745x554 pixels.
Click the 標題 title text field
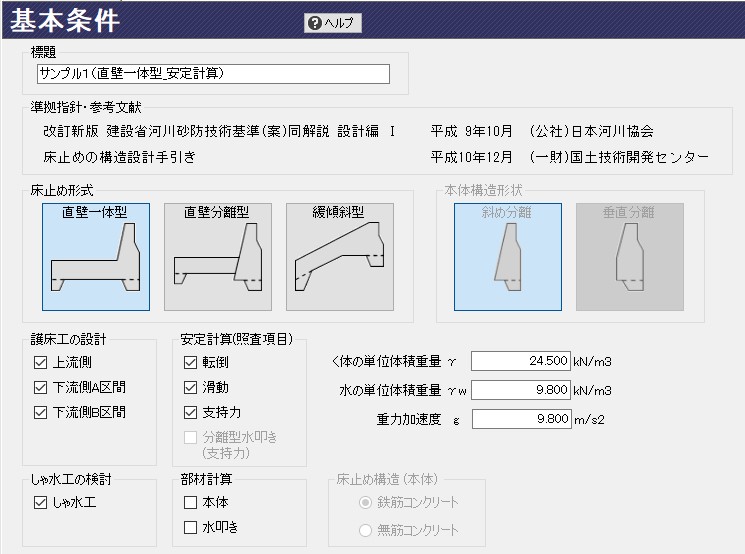(x=212, y=74)
